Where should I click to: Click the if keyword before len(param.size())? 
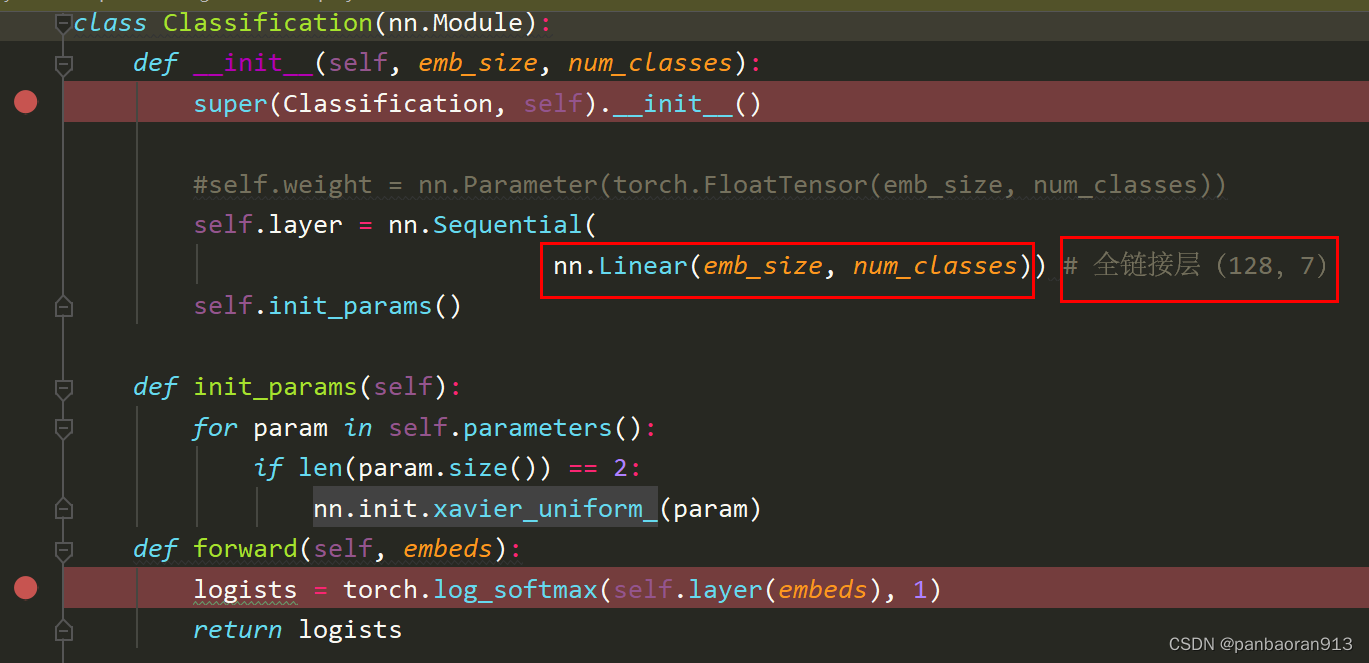click(269, 467)
